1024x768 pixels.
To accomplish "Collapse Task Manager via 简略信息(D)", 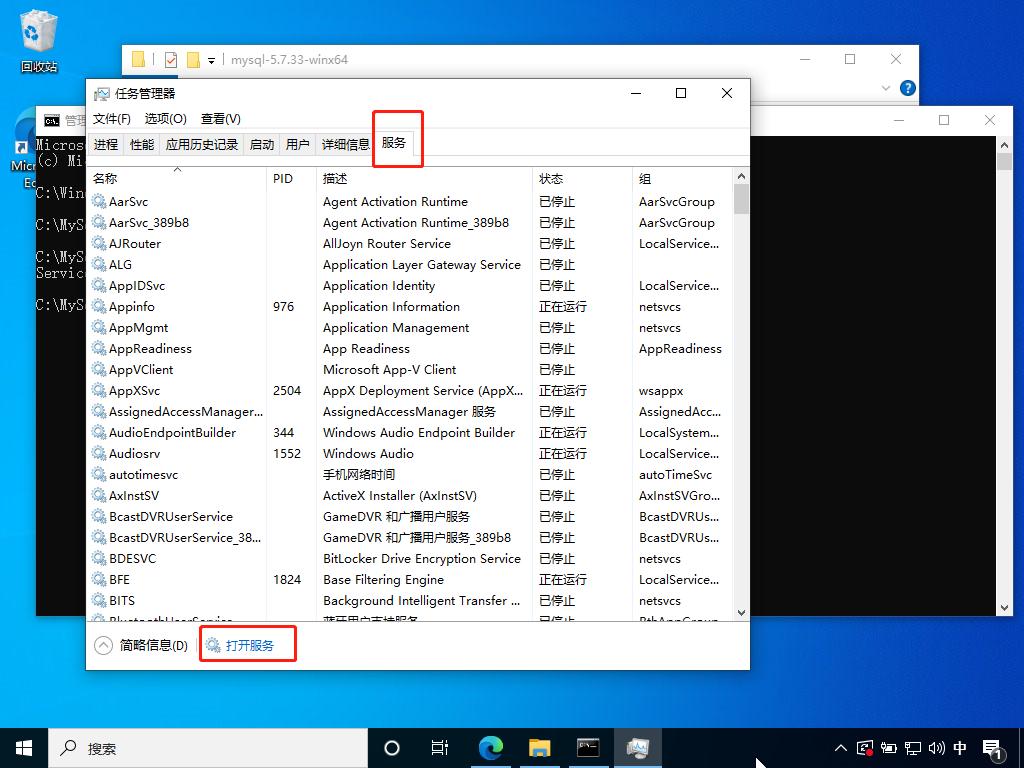I will tap(141, 645).
